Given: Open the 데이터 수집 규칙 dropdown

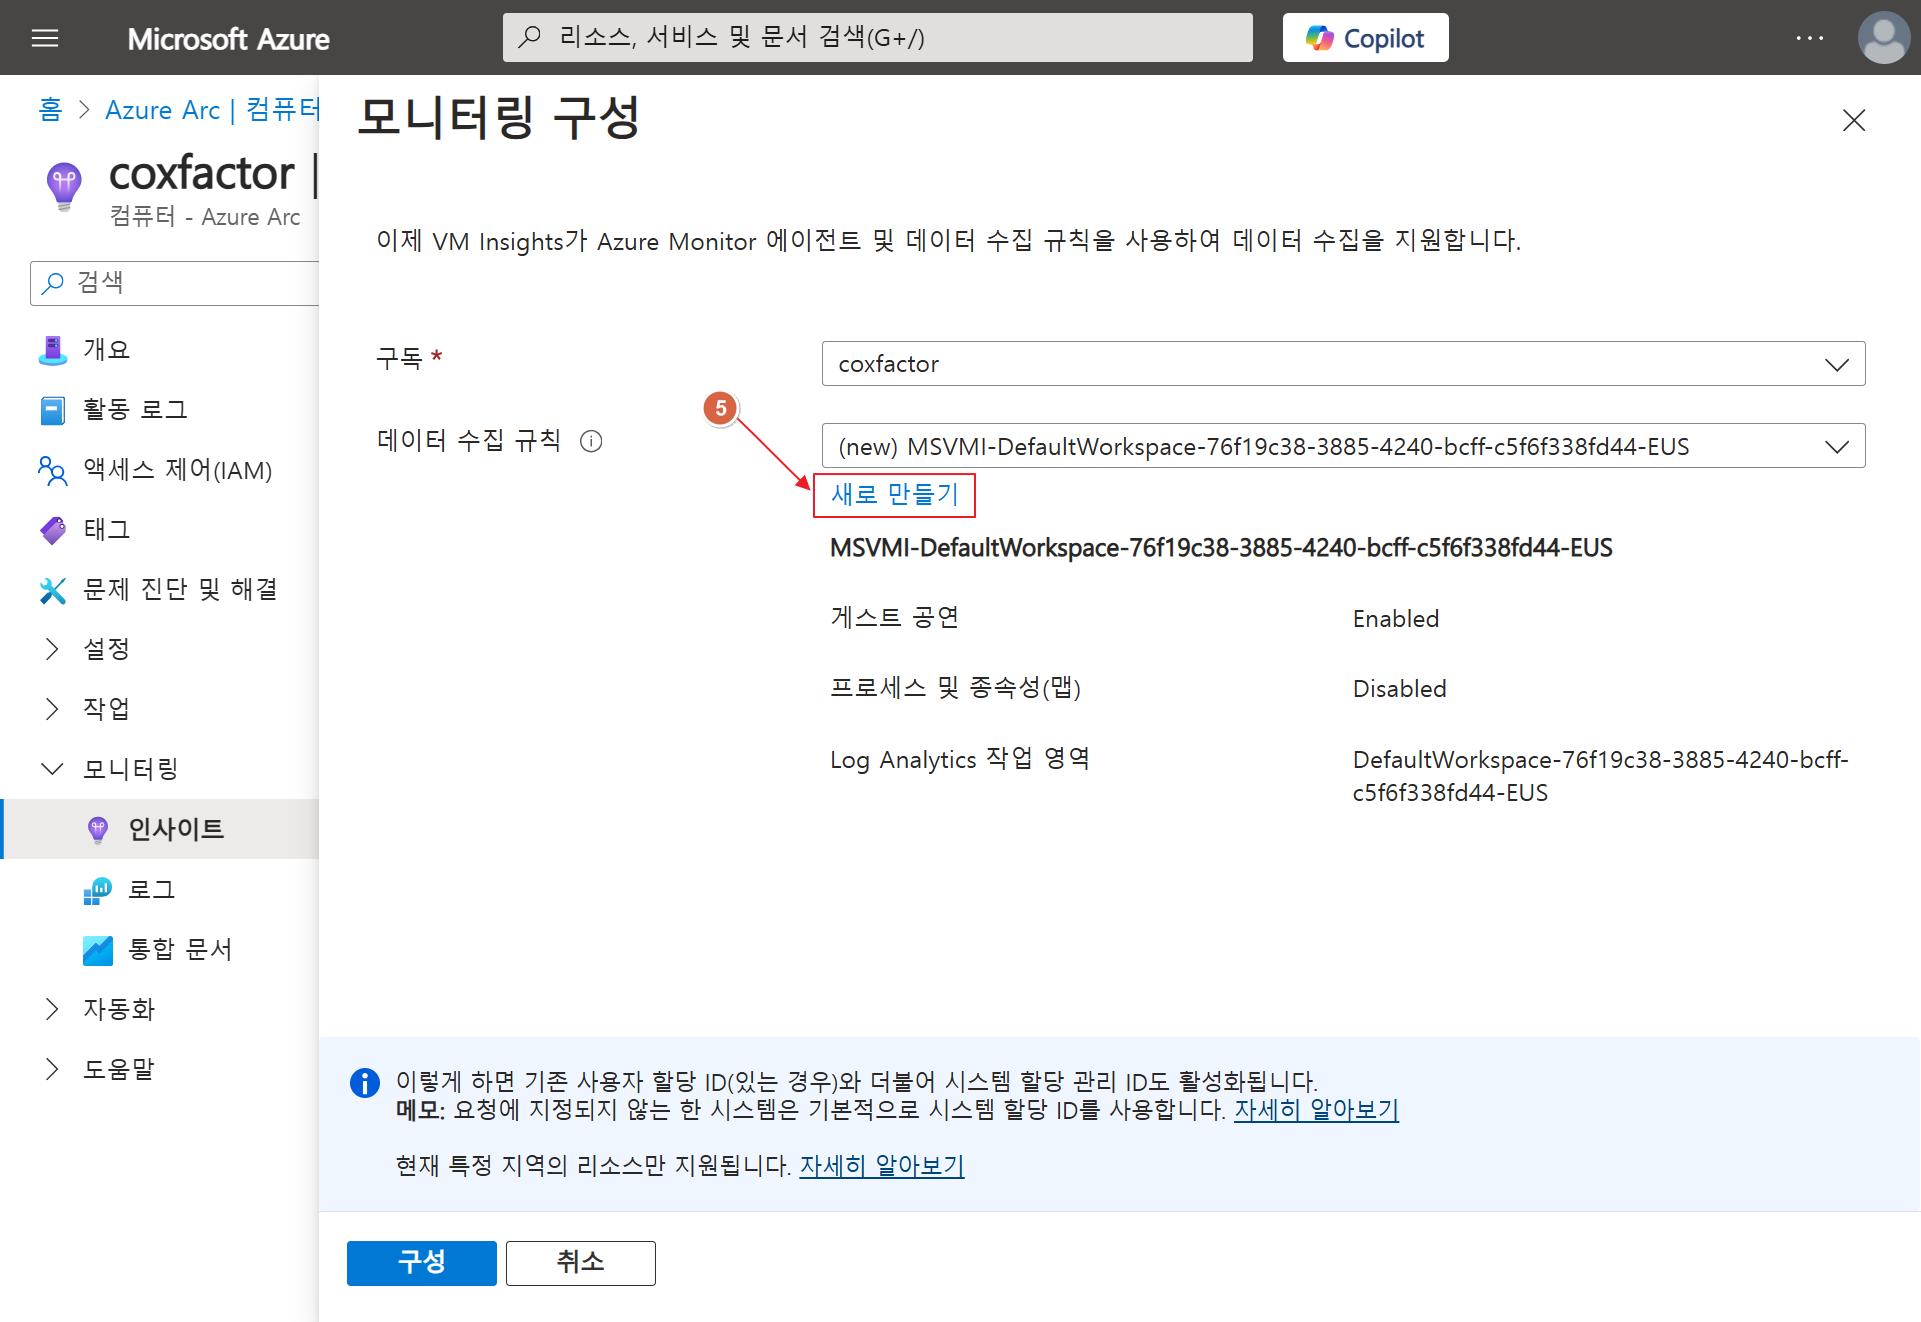Looking at the screenshot, I should click(1343, 446).
